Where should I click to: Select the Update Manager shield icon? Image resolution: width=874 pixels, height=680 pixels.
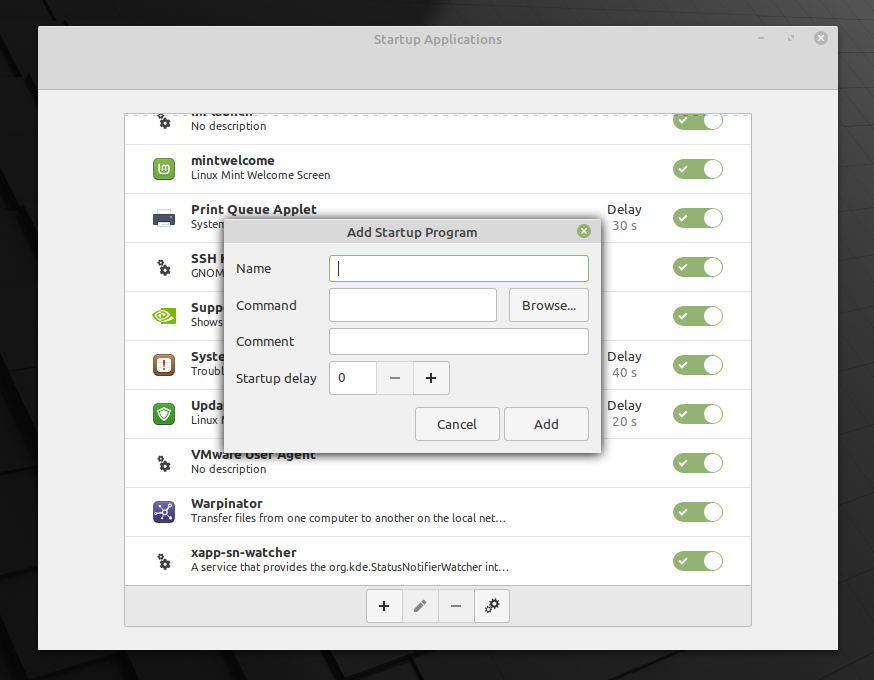(163, 413)
